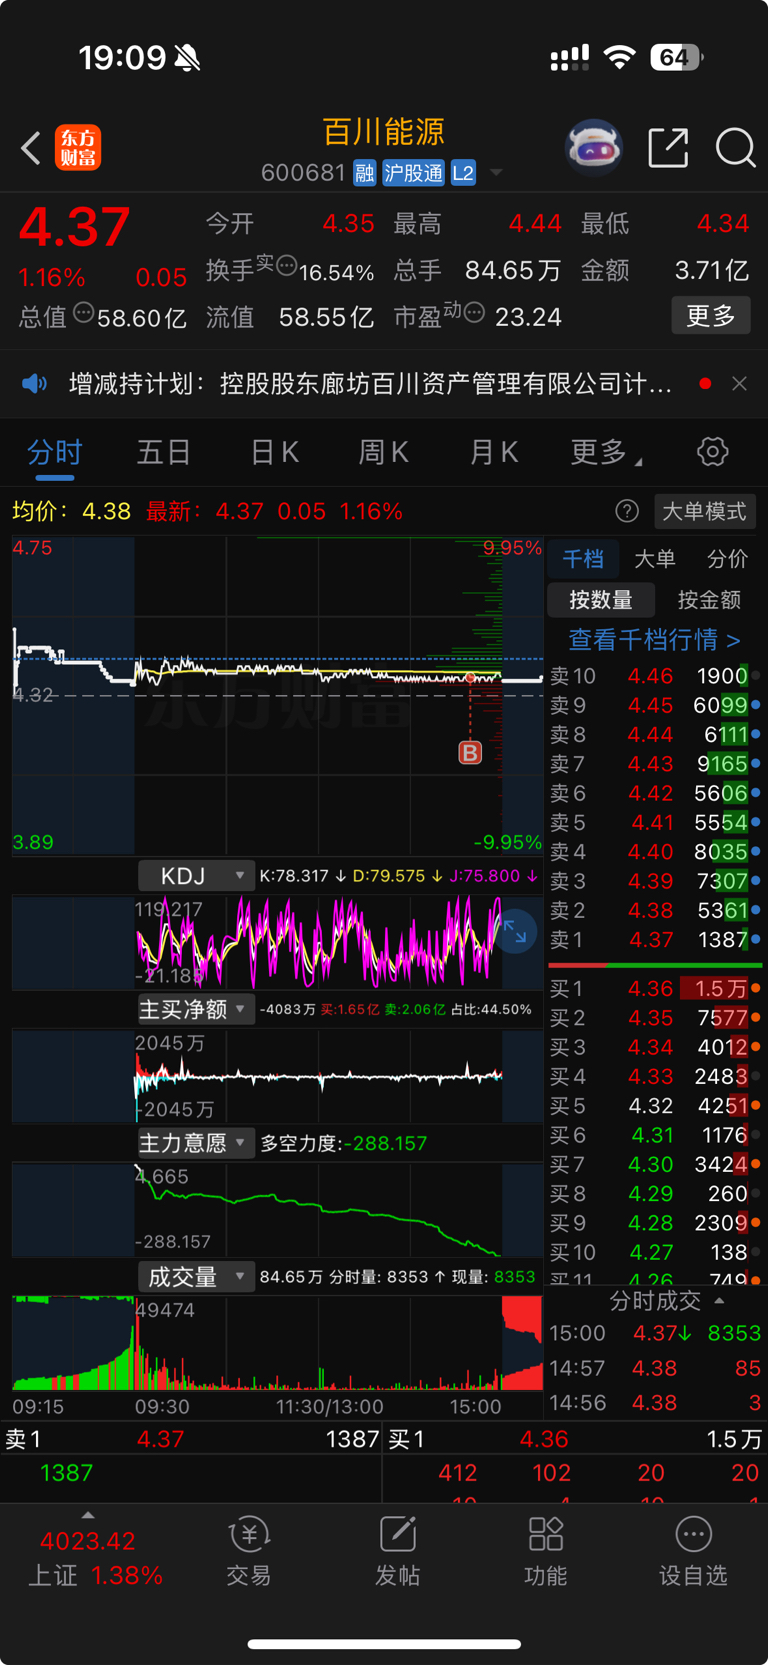Open the AI robot assistant icon

(x=594, y=148)
